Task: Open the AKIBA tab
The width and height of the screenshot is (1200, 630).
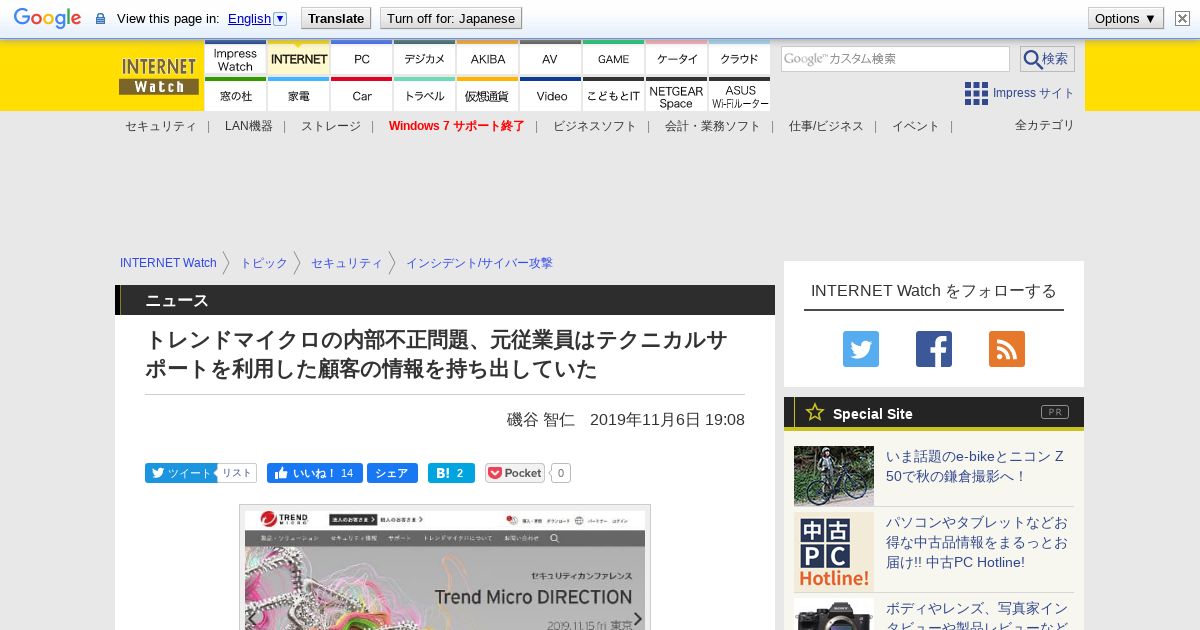Action: pyautogui.click(x=487, y=59)
